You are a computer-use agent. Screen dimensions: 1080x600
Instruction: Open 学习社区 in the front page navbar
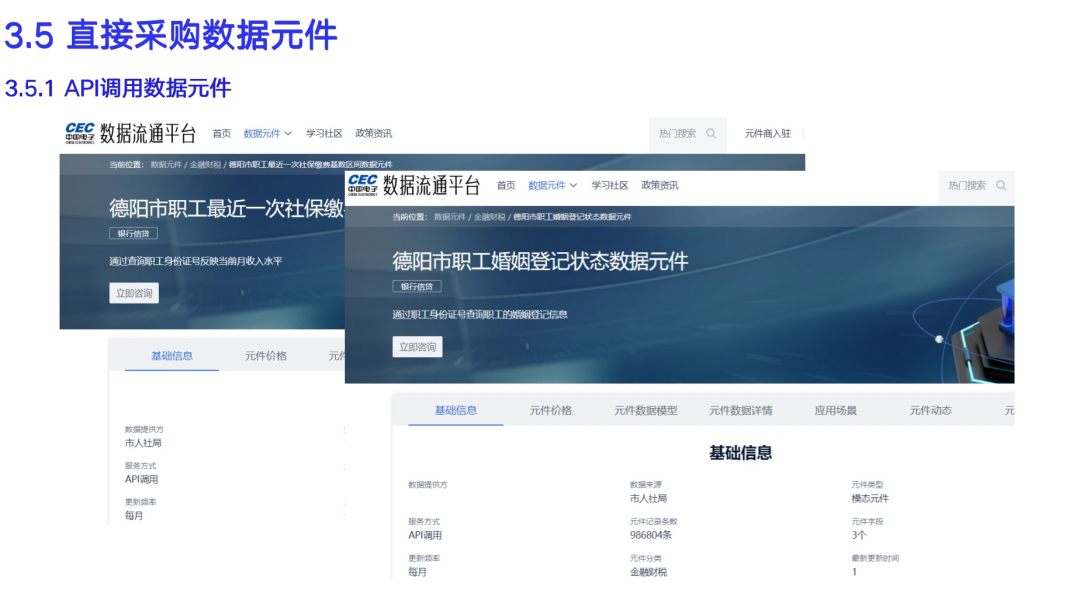click(609, 186)
